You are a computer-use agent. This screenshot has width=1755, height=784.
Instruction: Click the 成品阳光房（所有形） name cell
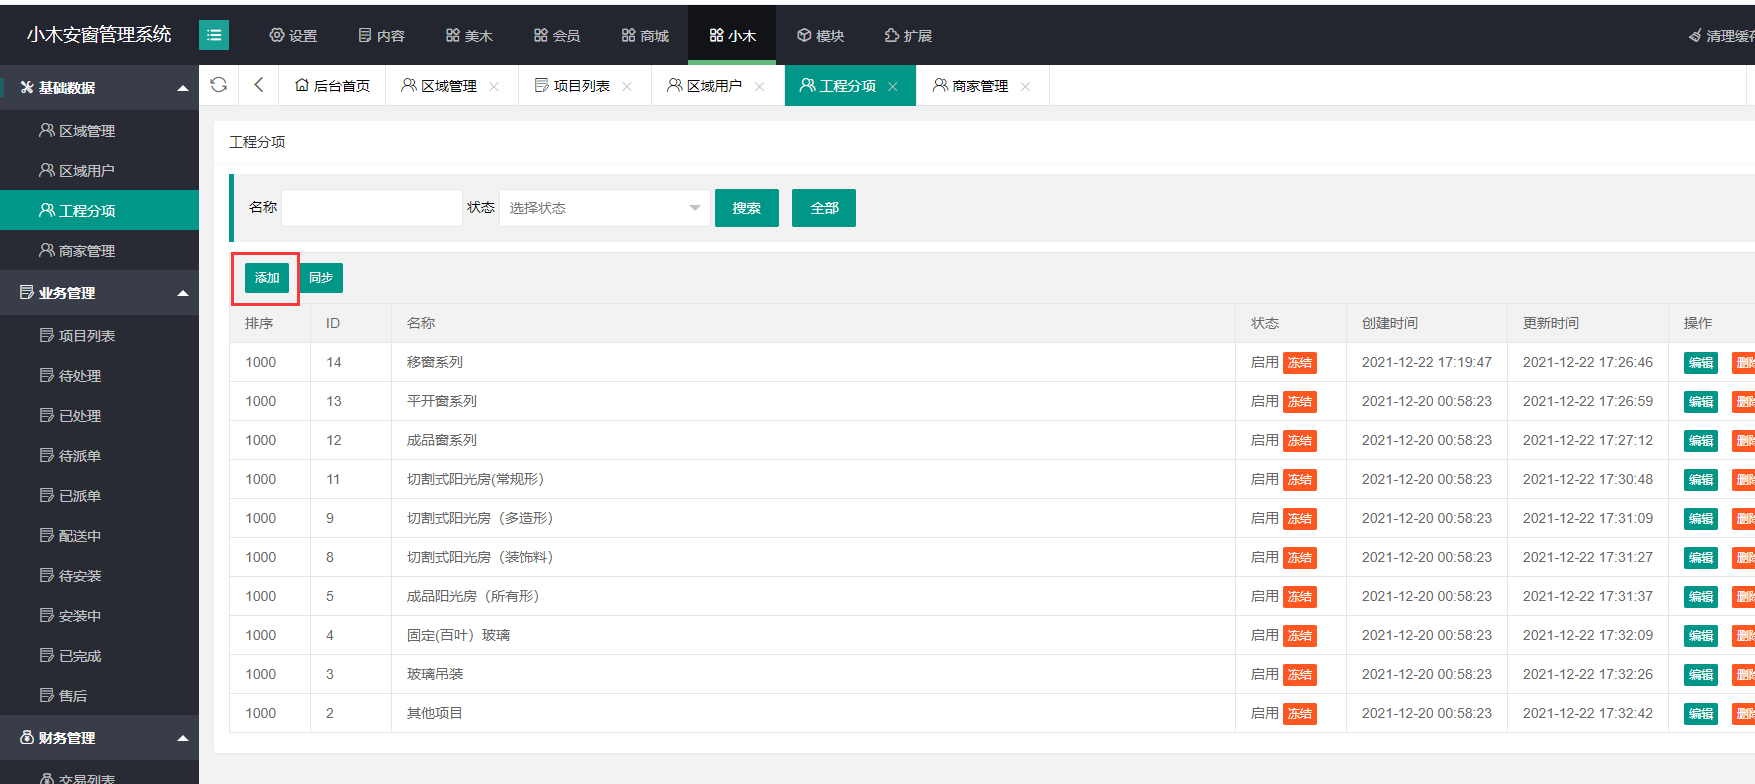pos(813,596)
